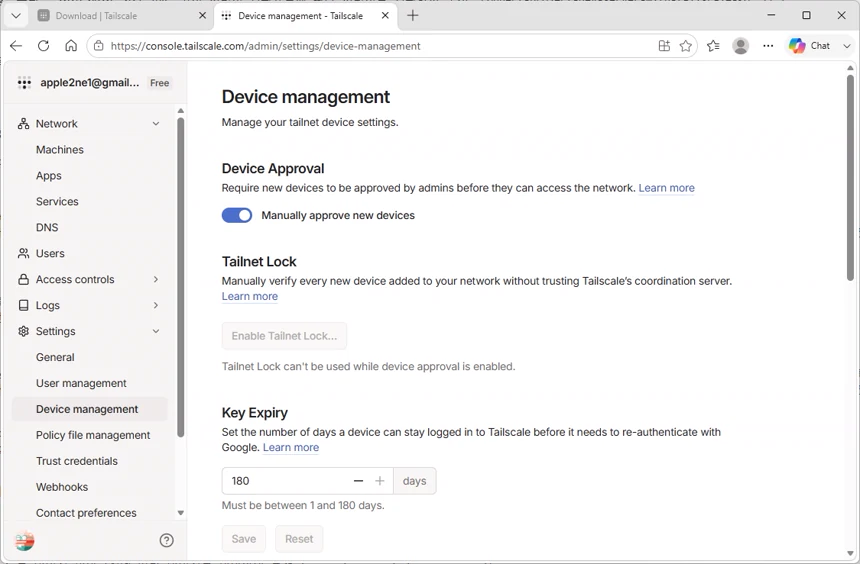Screen dimensions: 860x564
Task: Close the Download | Tailscale tab
Action: [202, 15]
